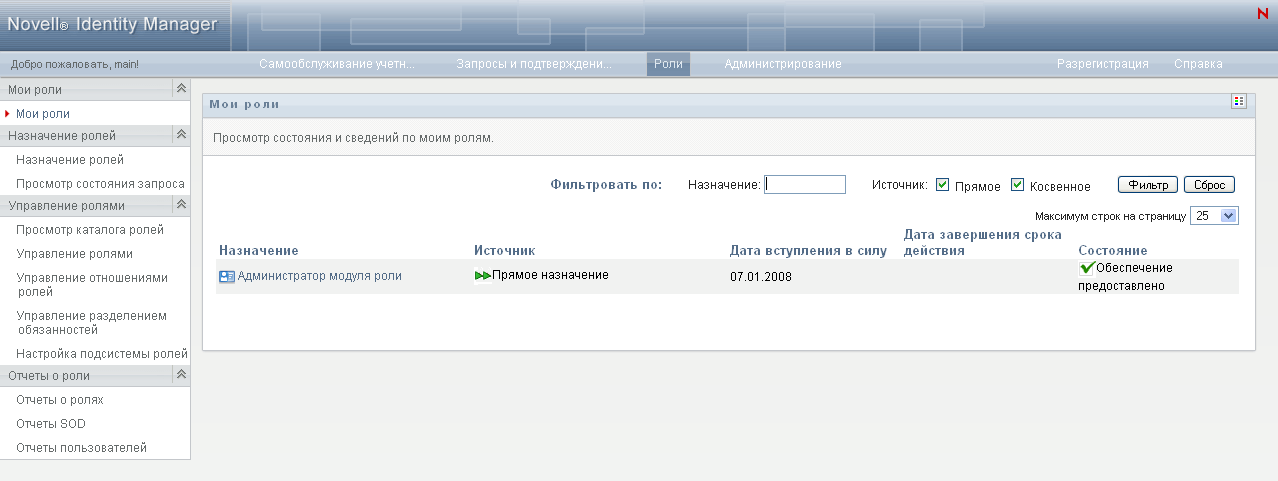1278x481 pixels.
Task: Click the Мои роли panel options icon
Action: click(x=1239, y=101)
